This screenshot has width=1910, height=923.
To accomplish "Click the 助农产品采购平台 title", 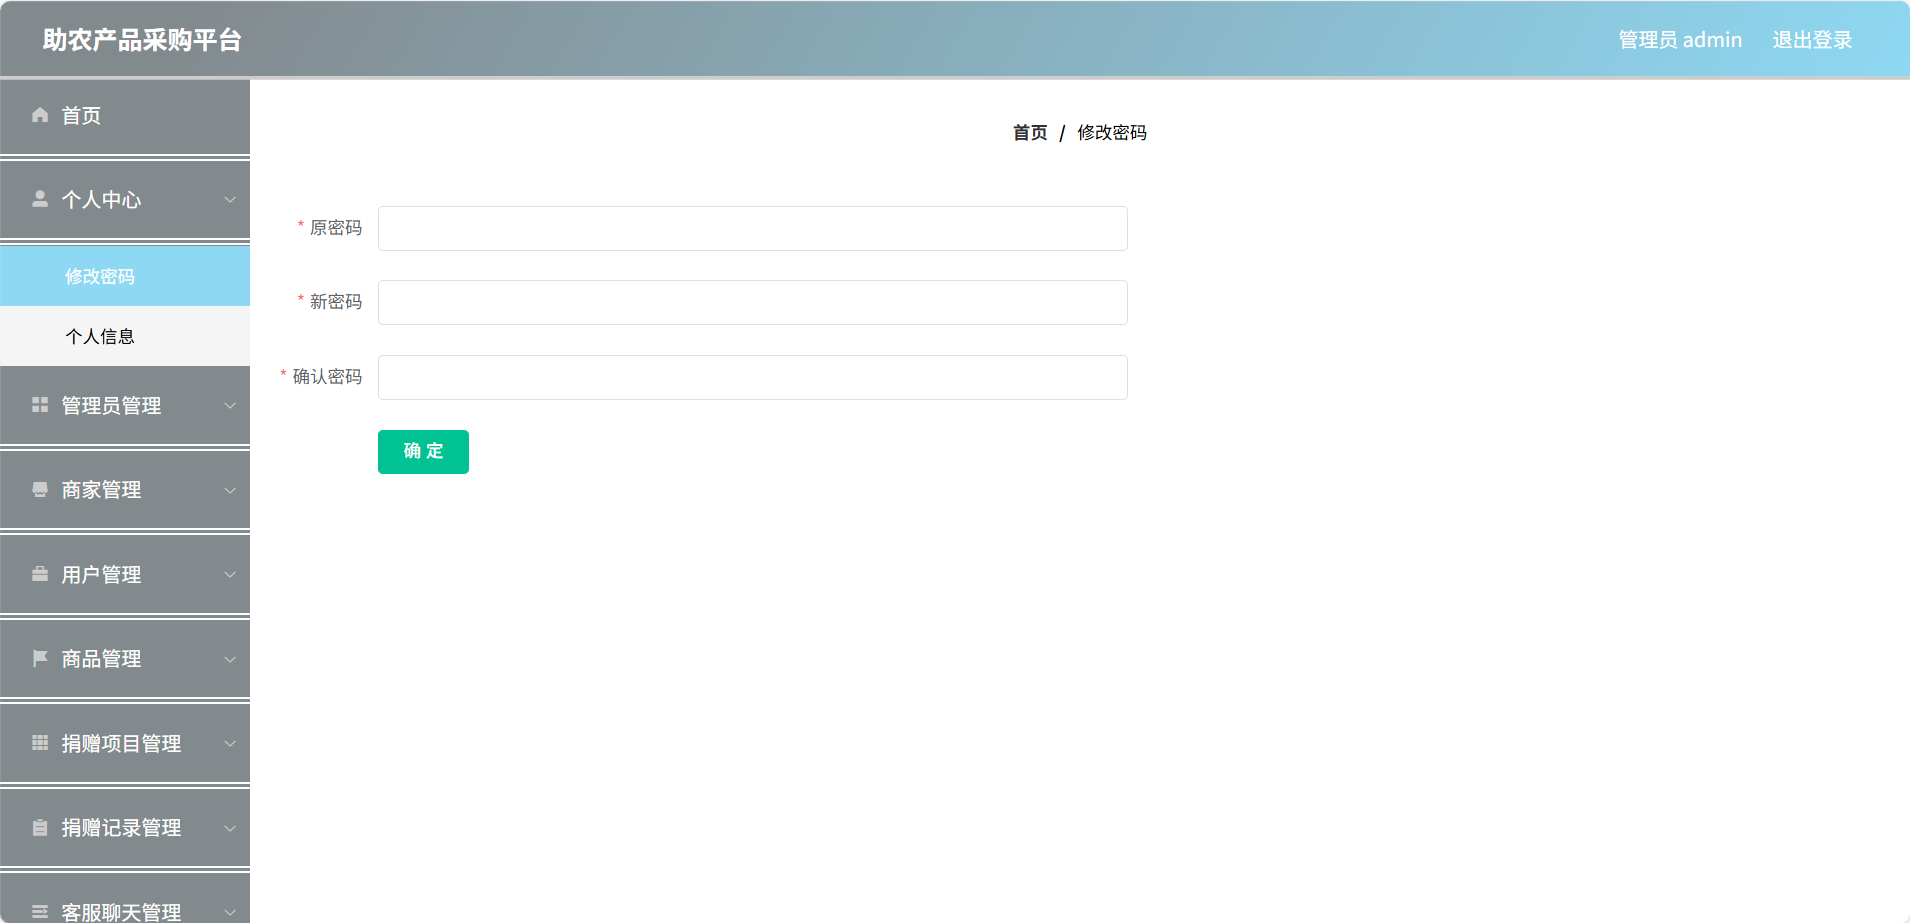I will [142, 40].
